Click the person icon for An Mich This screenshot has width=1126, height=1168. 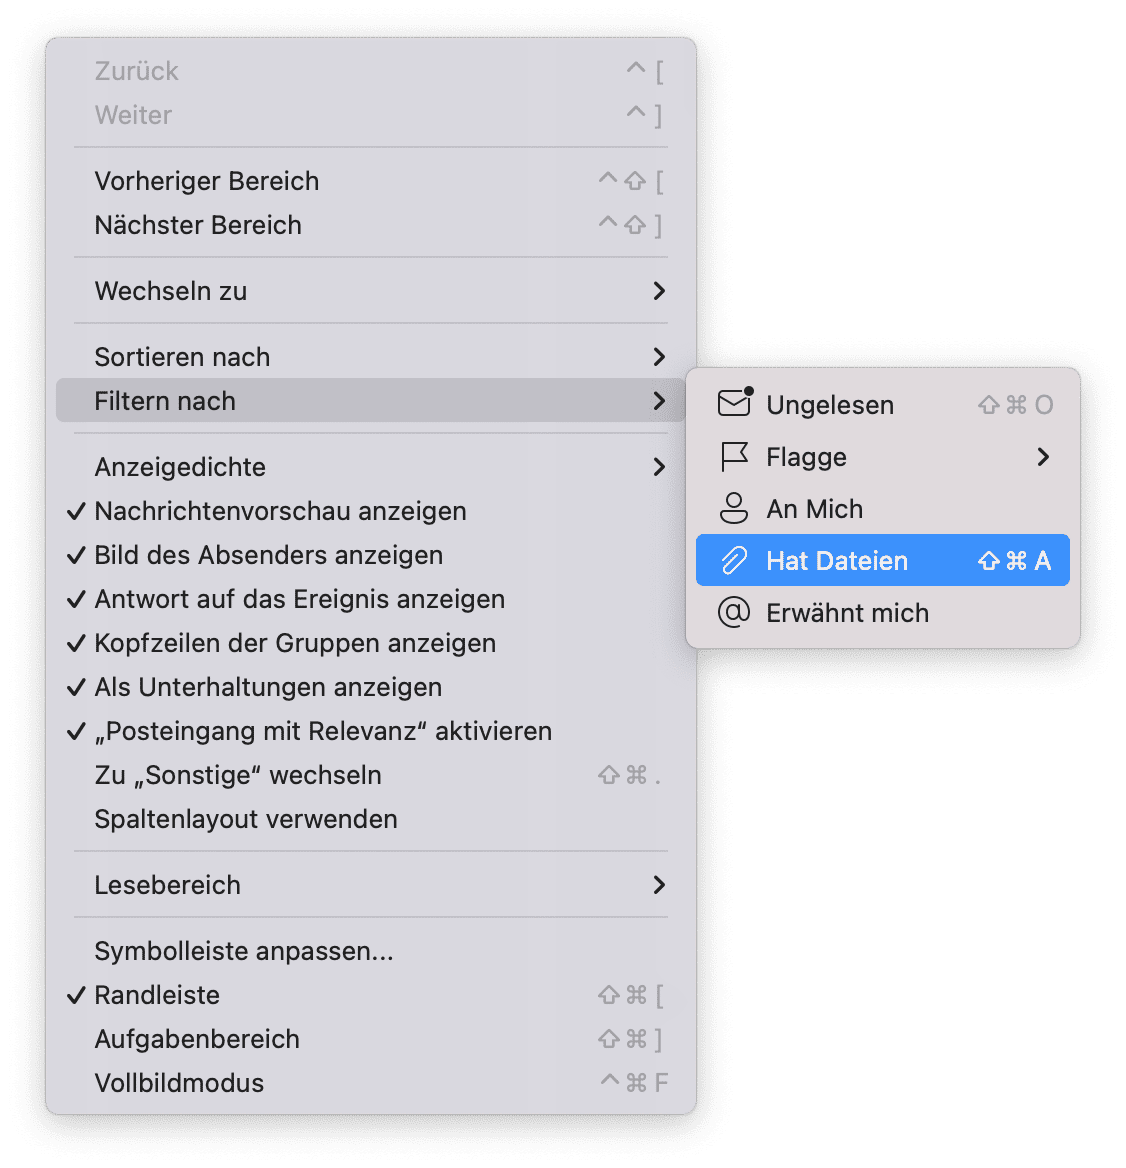point(734,509)
